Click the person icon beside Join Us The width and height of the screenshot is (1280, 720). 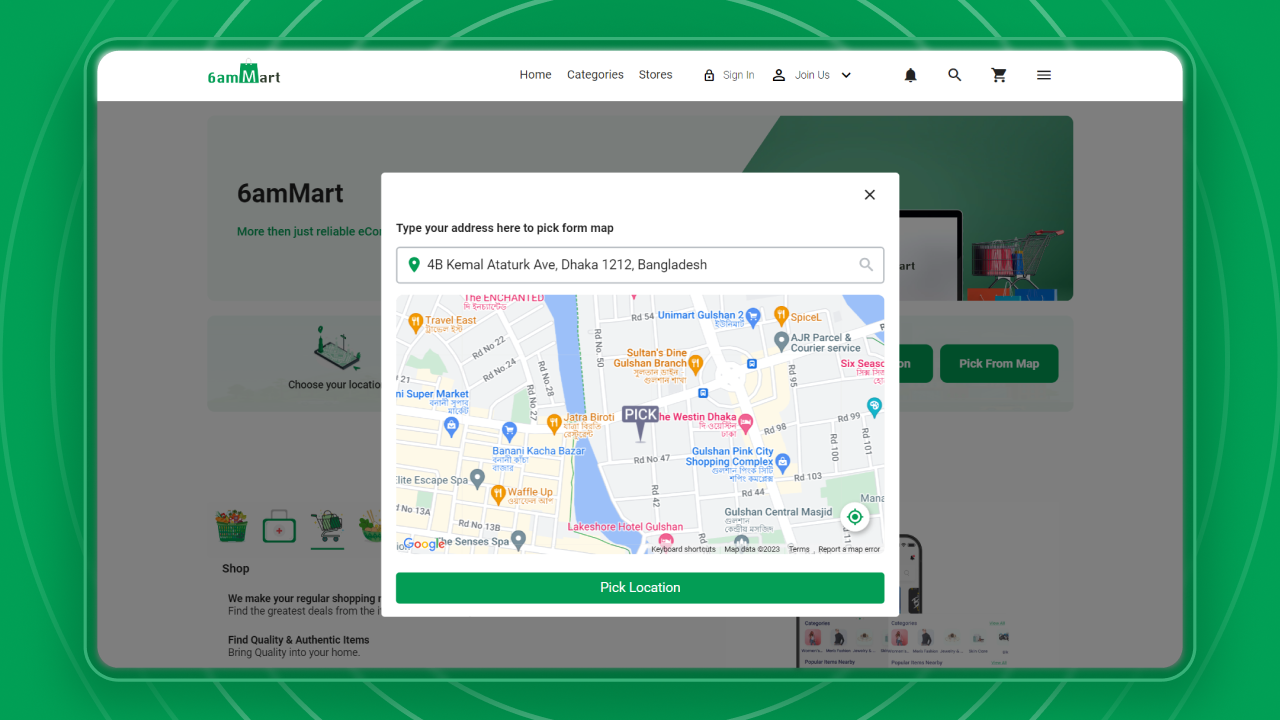[x=779, y=75]
